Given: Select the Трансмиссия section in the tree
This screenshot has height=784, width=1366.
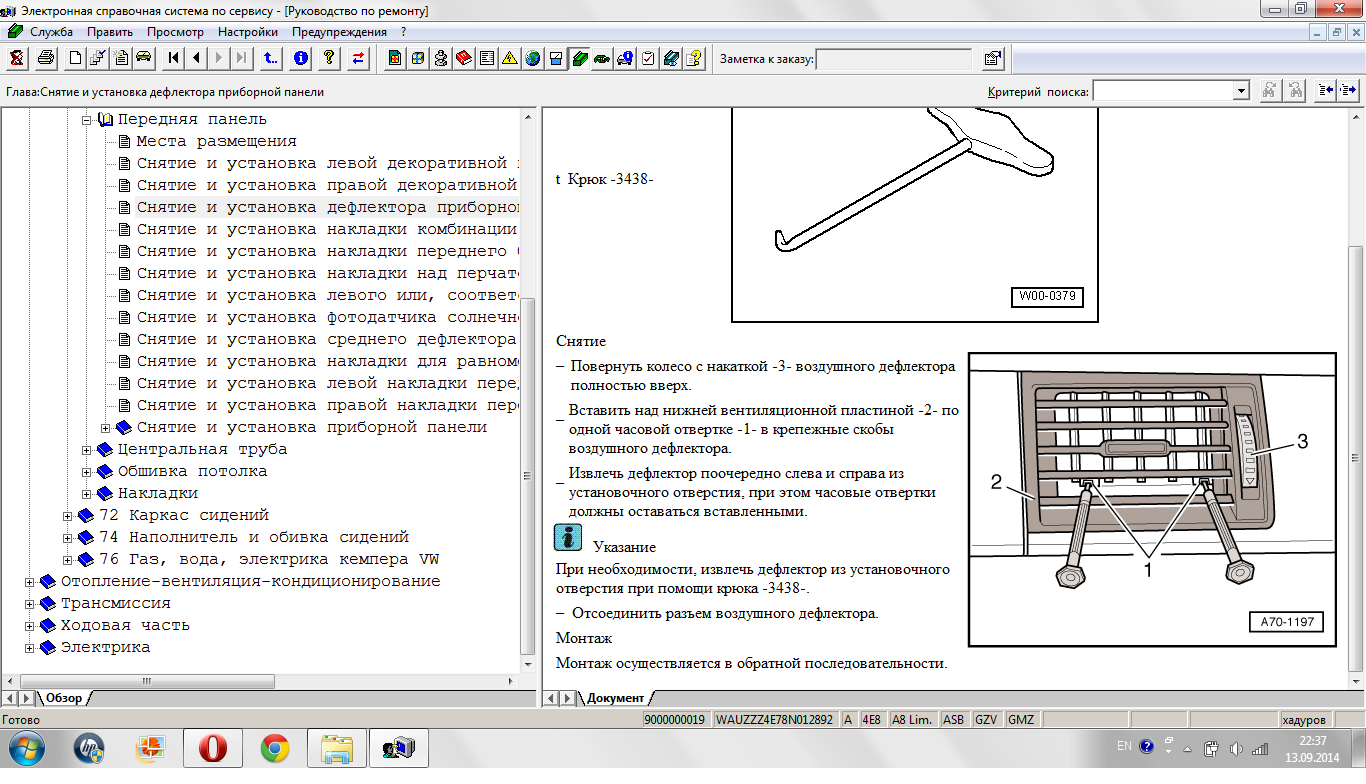Looking at the screenshot, I should point(115,604).
